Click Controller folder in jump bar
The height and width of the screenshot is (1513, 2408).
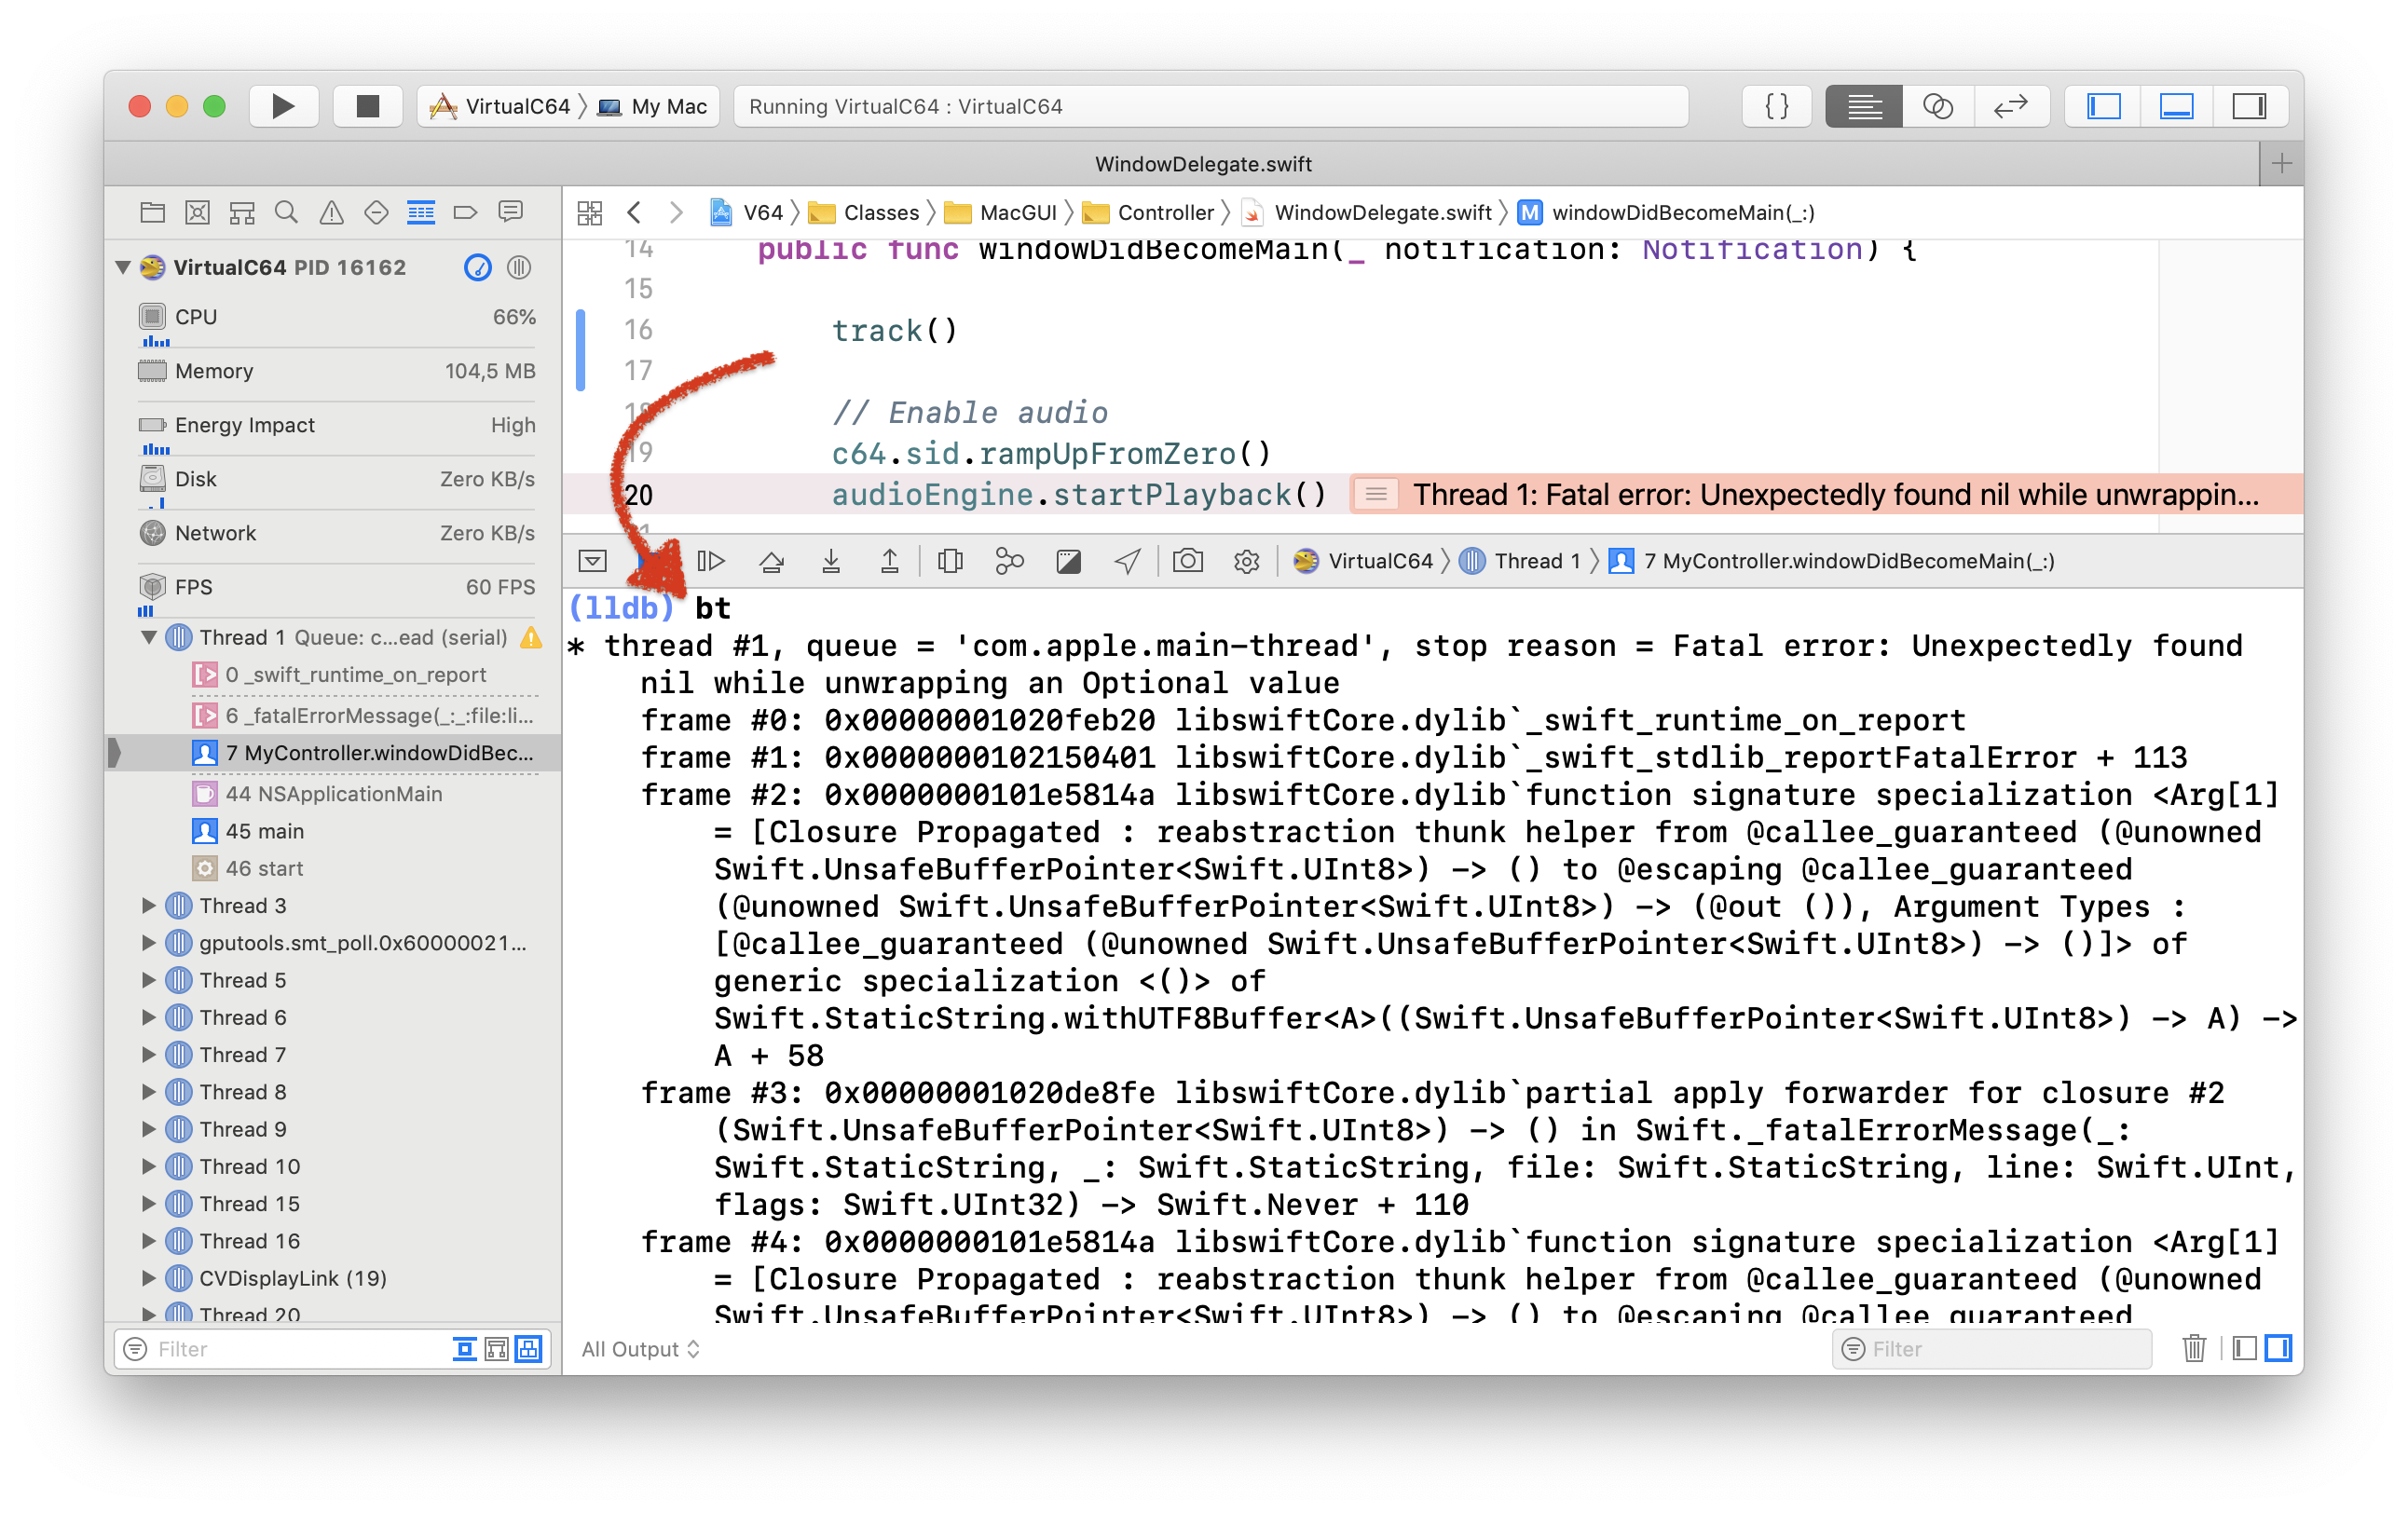pyautogui.click(x=1149, y=213)
